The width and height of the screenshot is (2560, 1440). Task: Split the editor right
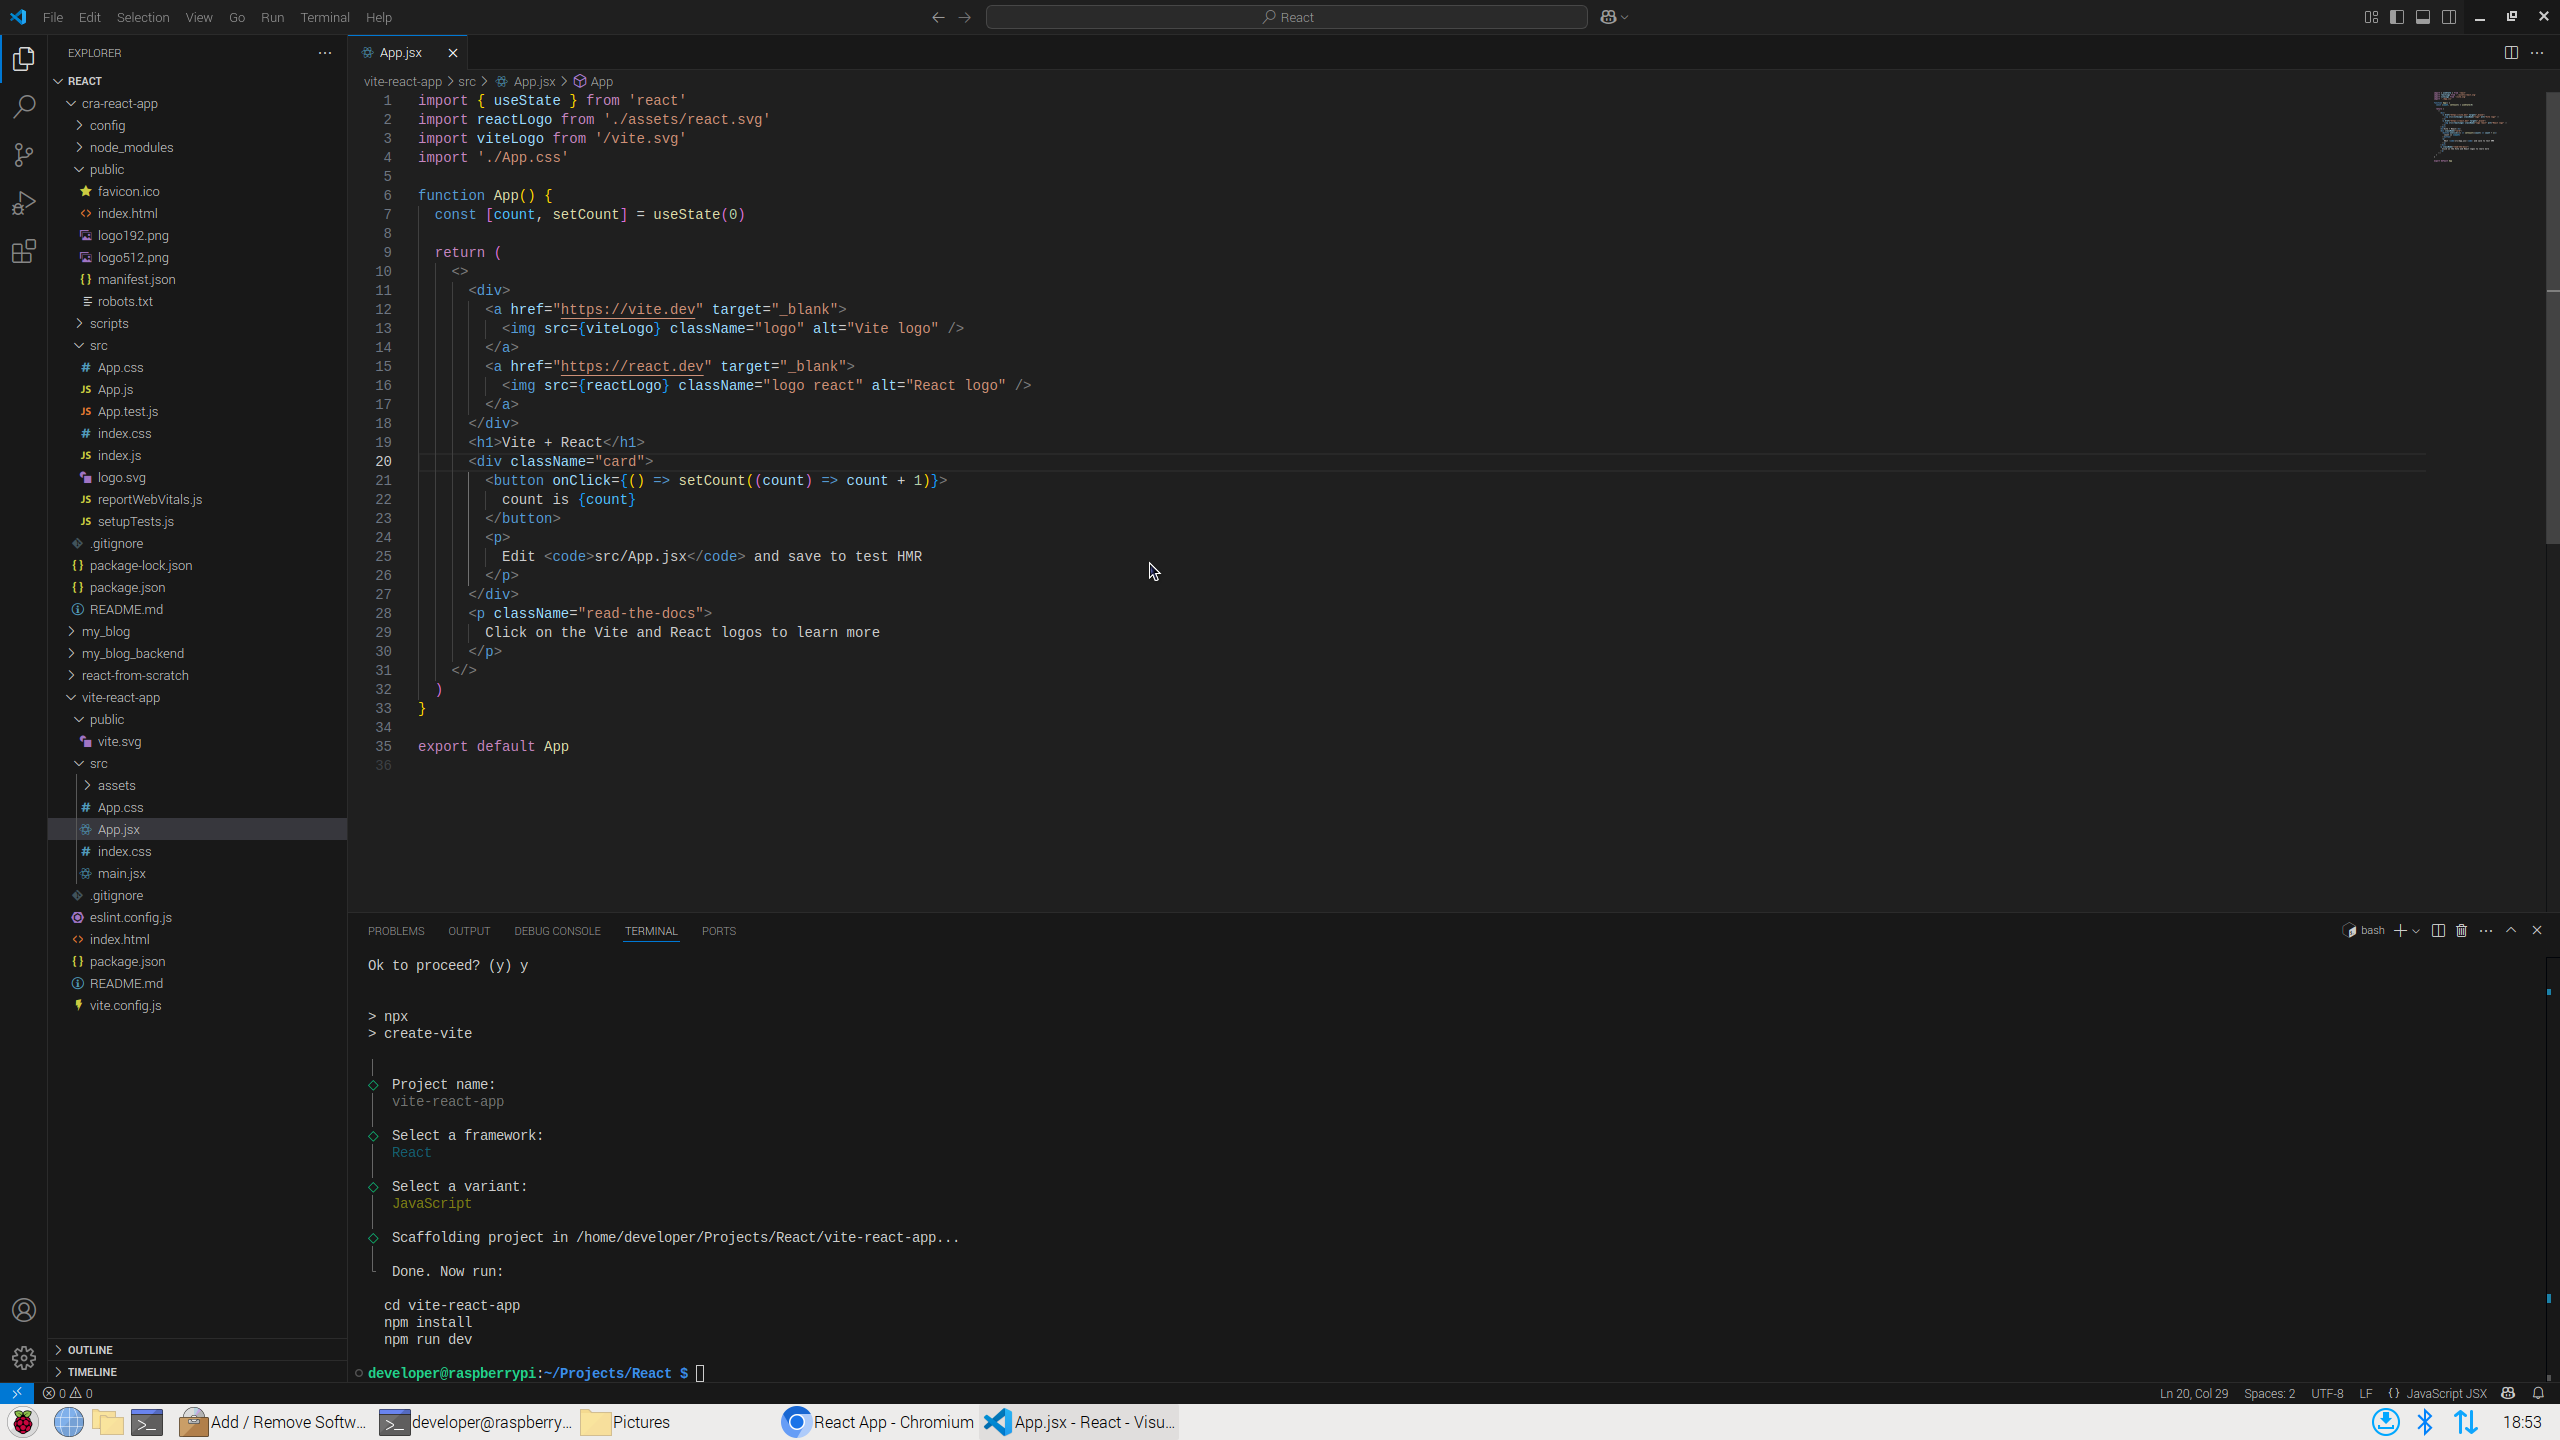pos(2511,53)
